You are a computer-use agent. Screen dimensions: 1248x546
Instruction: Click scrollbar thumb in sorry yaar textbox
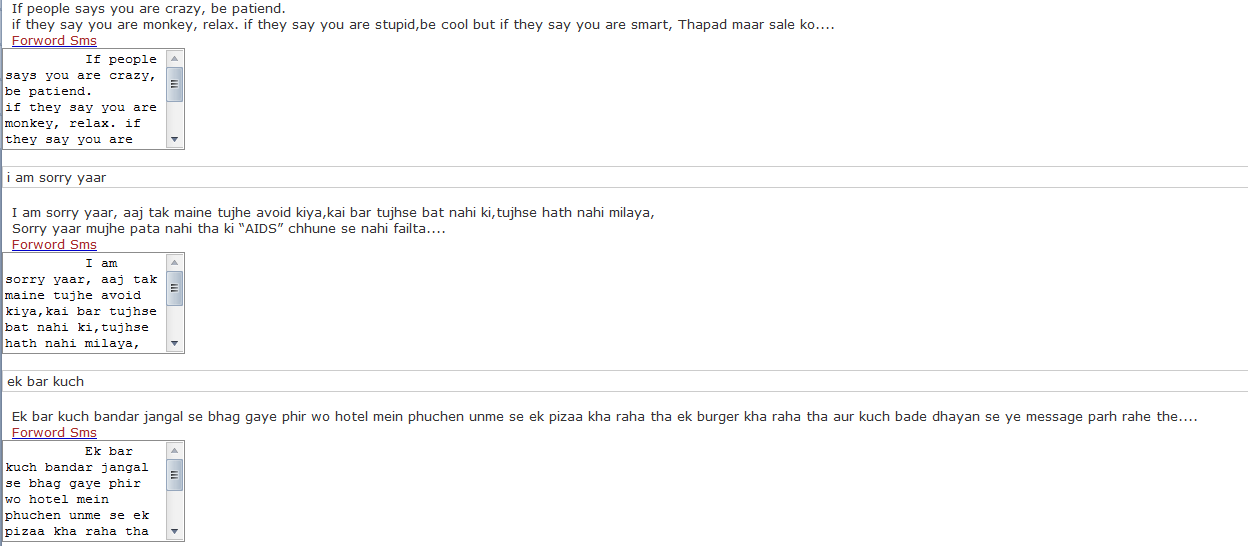[175, 288]
